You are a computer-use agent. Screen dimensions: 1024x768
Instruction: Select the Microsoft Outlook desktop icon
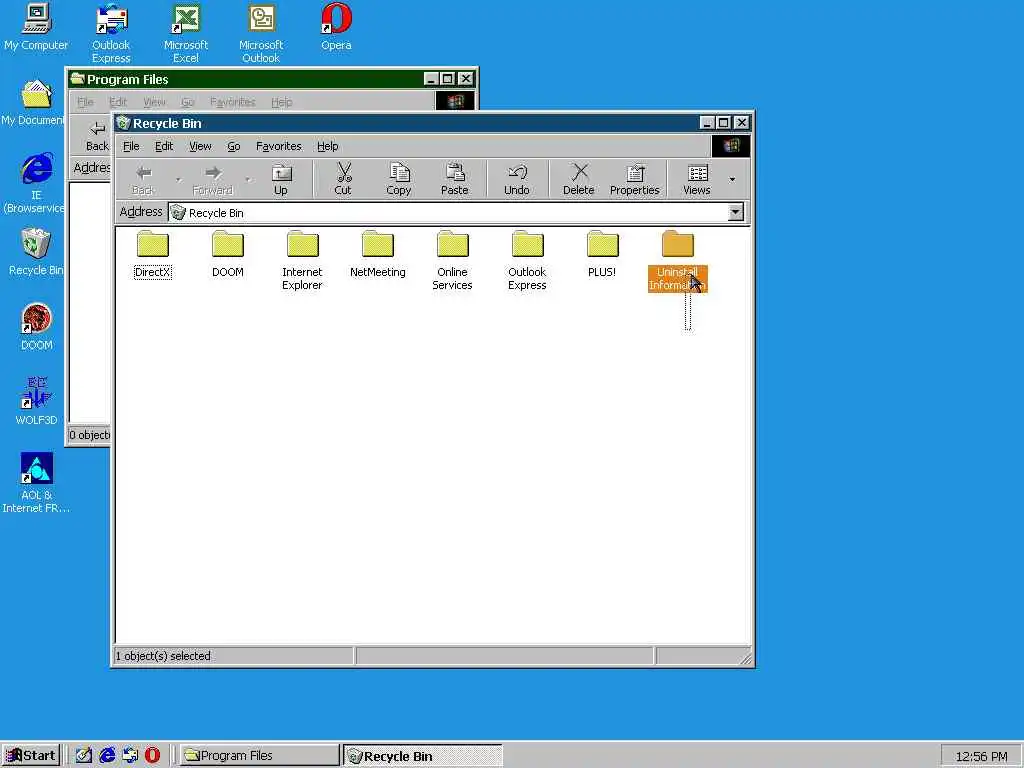coord(261,33)
